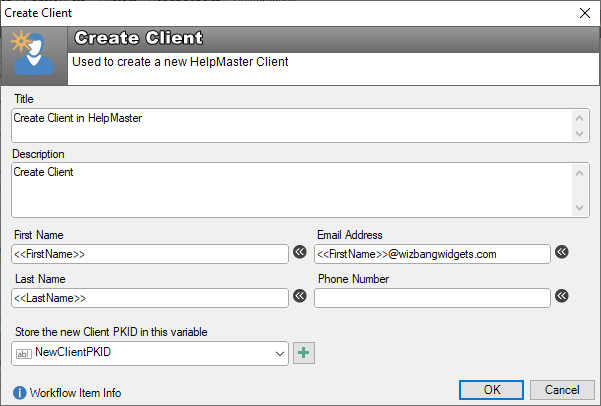The image size is (601, 406).
Task: Click the 'Email Address' label
Action: (350, 235)
